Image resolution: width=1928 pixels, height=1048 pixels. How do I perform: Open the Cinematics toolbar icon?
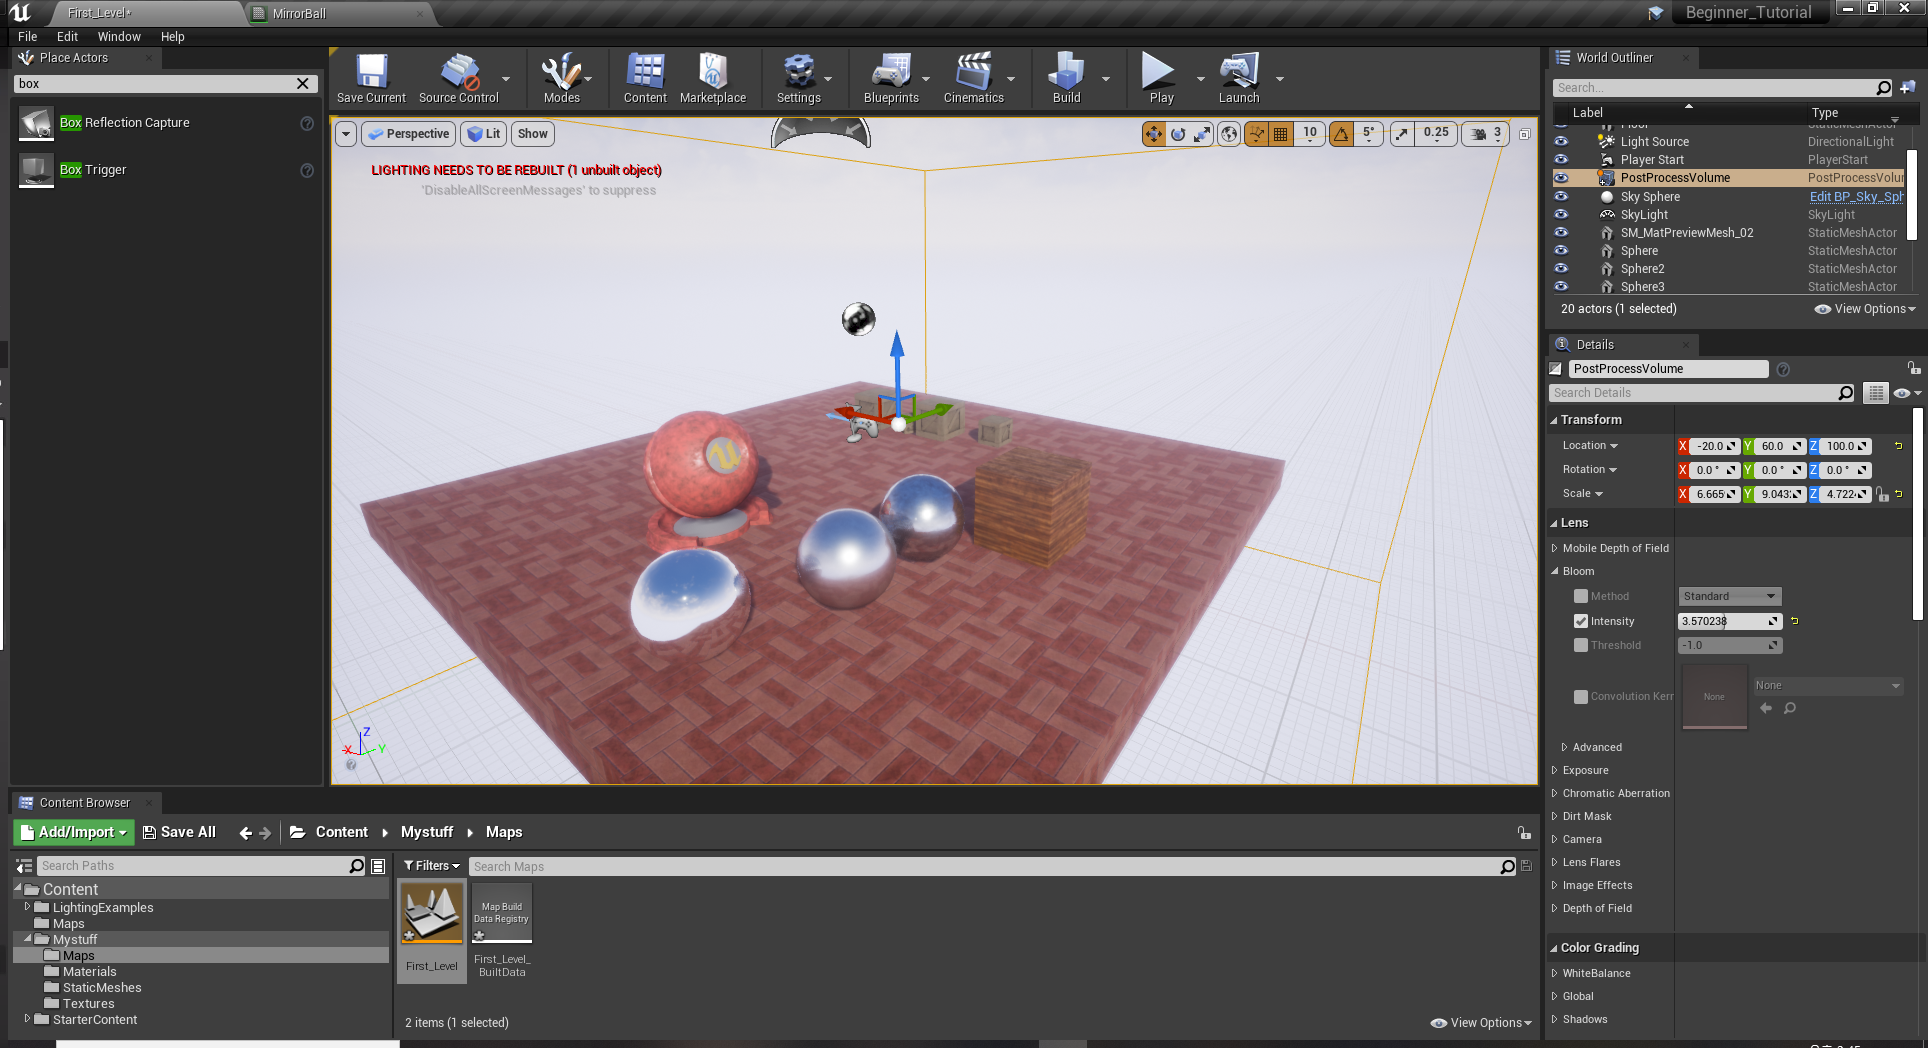(973, 78)
